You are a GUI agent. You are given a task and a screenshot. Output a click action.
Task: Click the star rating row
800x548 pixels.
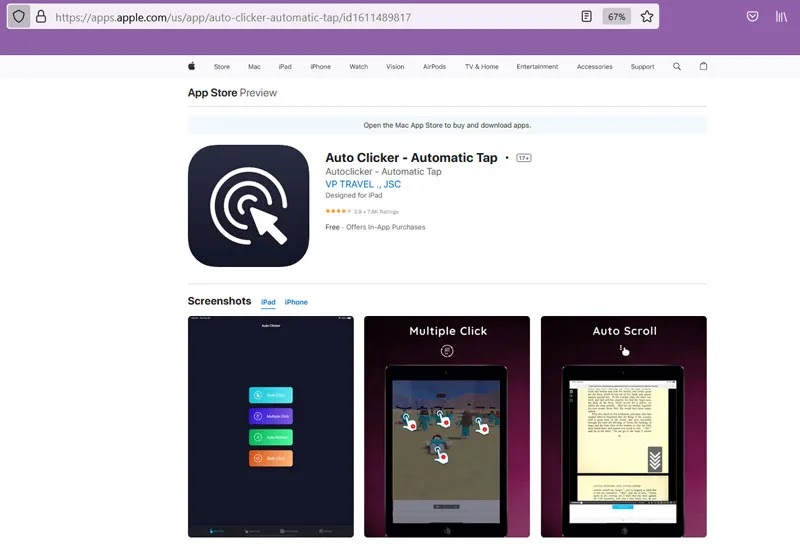(362, 211)
